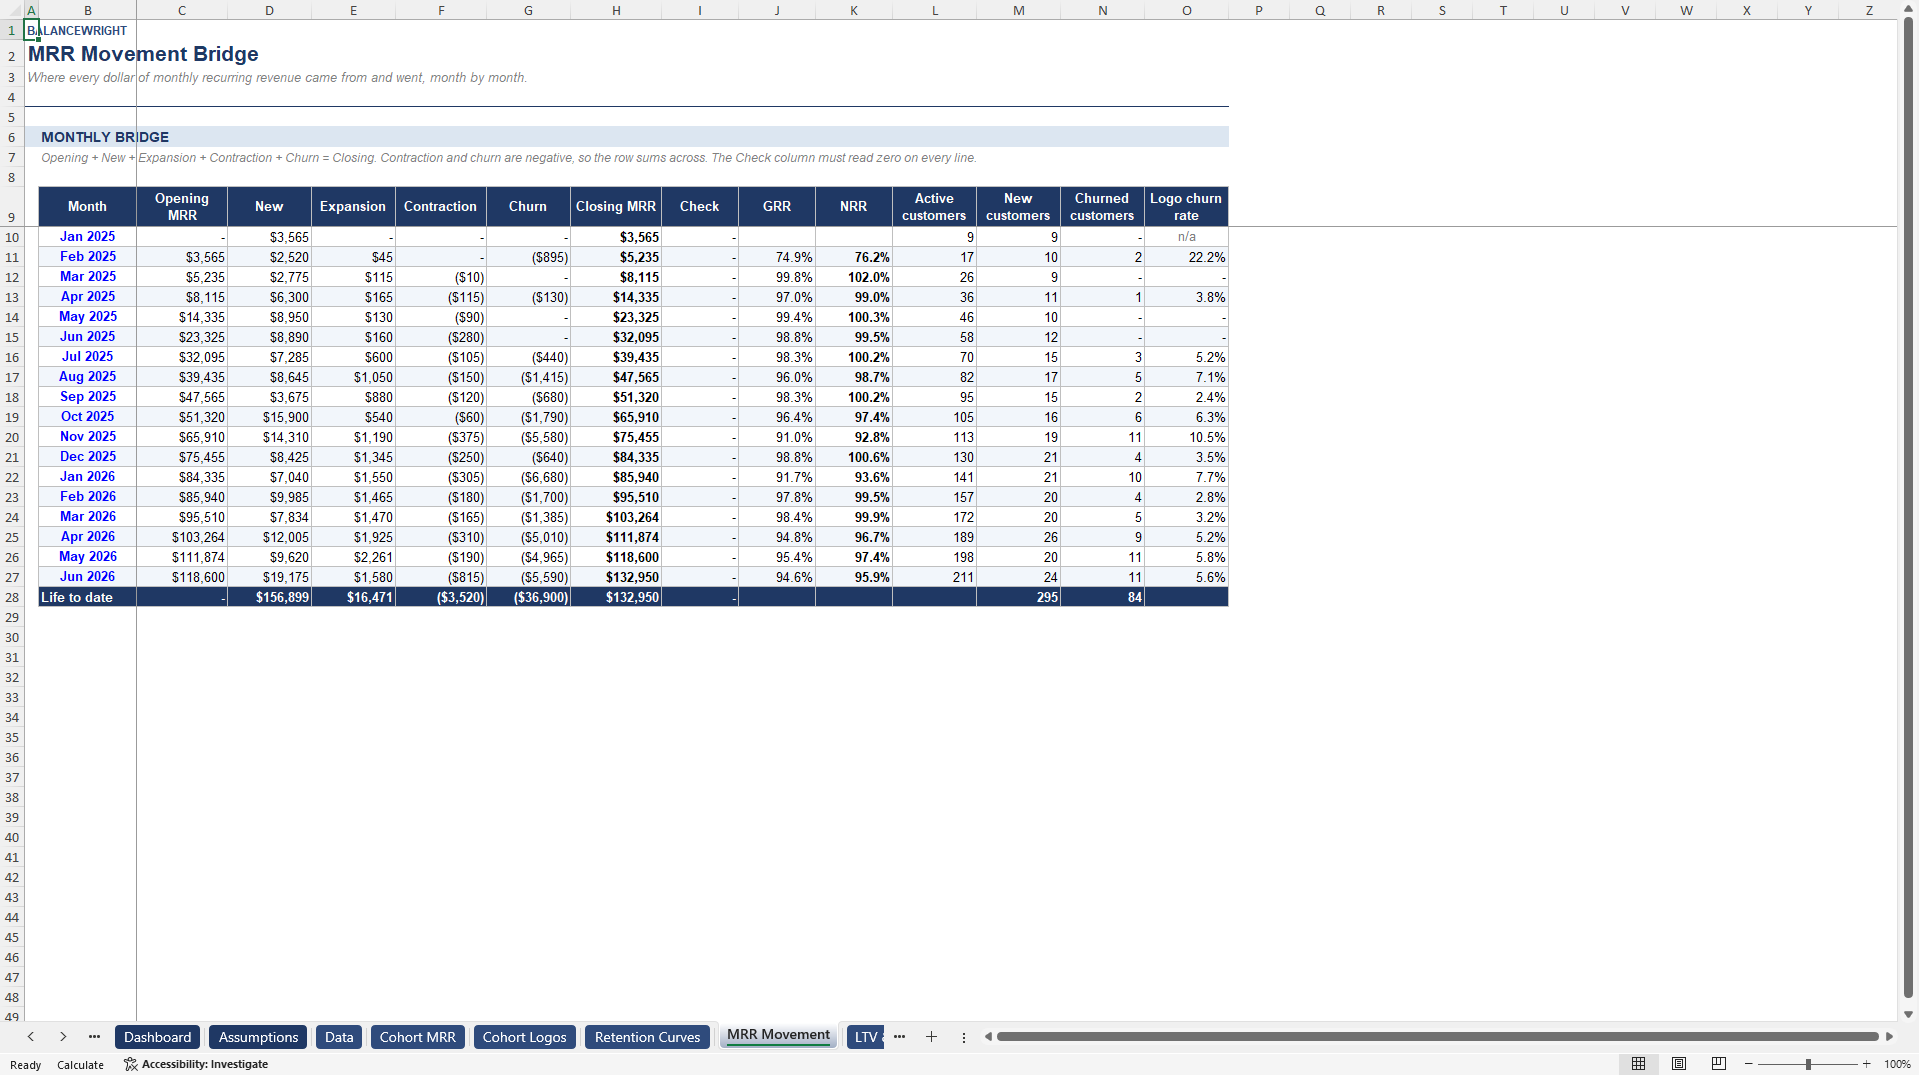Click the $156,899 New total cell
This screenshot has height=1075, width=1919.
click(269, 597)
